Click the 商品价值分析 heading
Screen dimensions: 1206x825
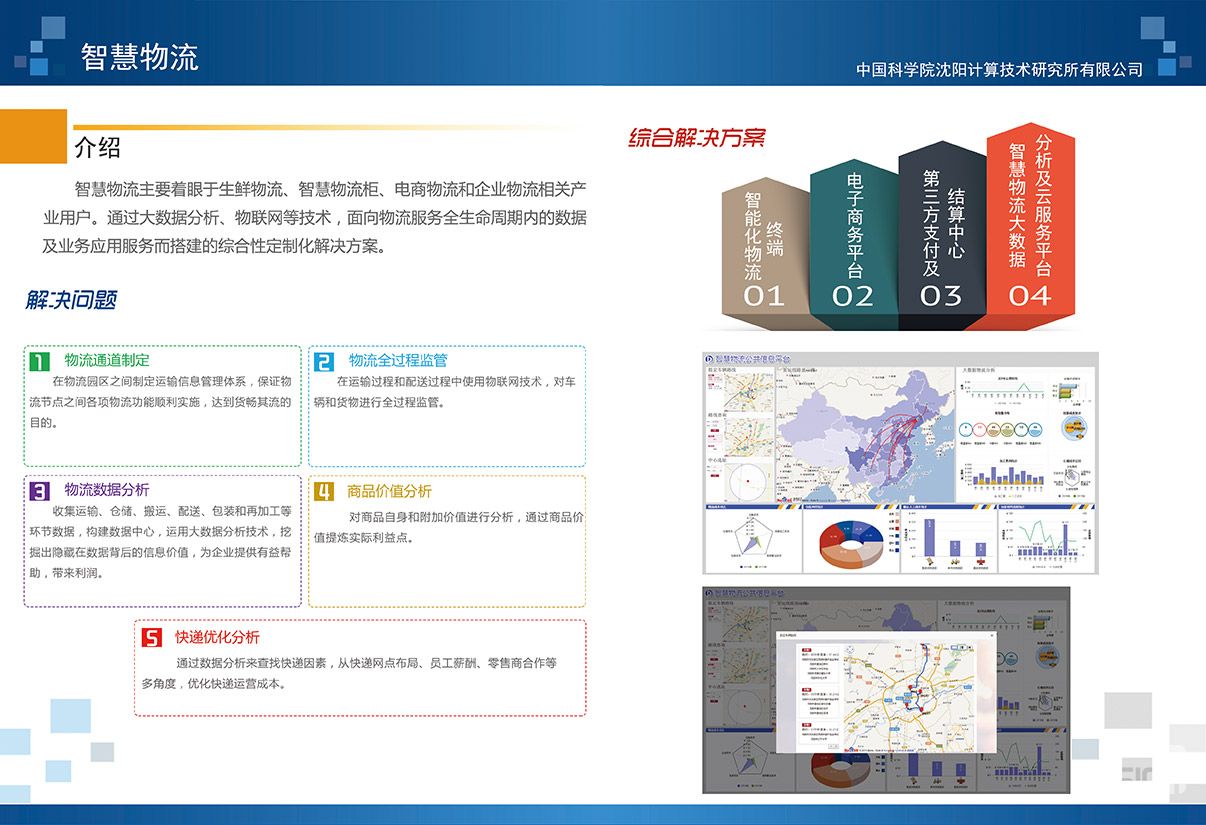(389, 491)
